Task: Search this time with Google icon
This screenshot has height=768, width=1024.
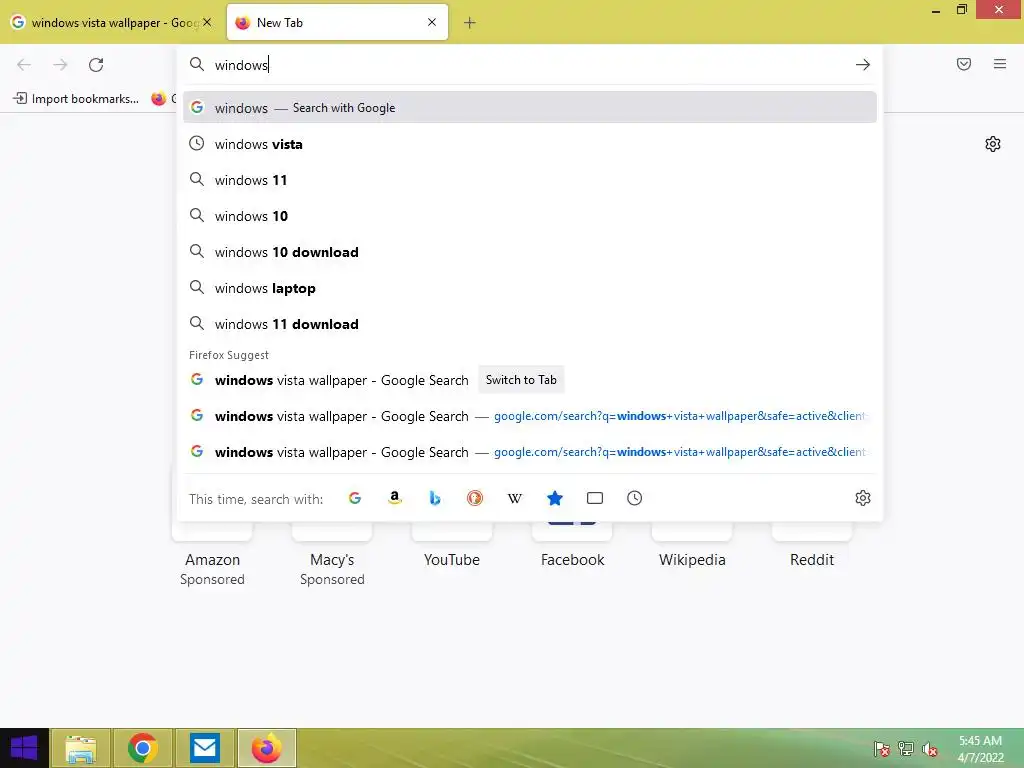Action: click(355, 498)
